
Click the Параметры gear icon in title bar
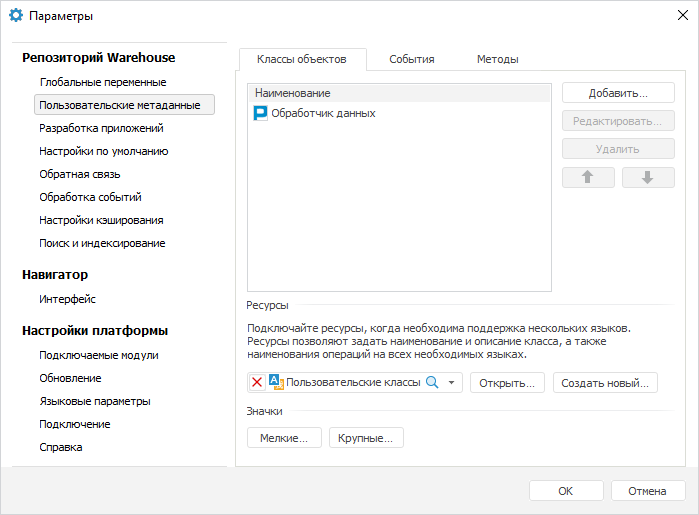pos(15,16)
